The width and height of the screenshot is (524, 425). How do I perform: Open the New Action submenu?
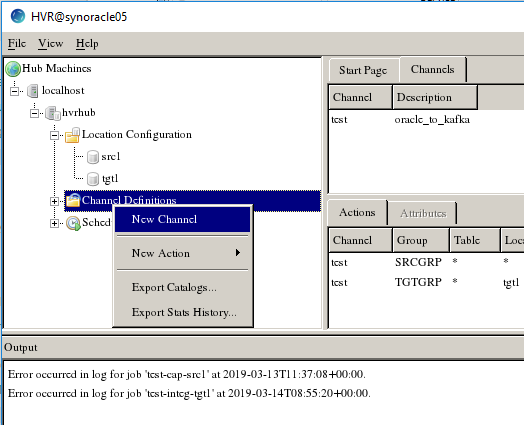pyautogui.click(x=182, y=253)
